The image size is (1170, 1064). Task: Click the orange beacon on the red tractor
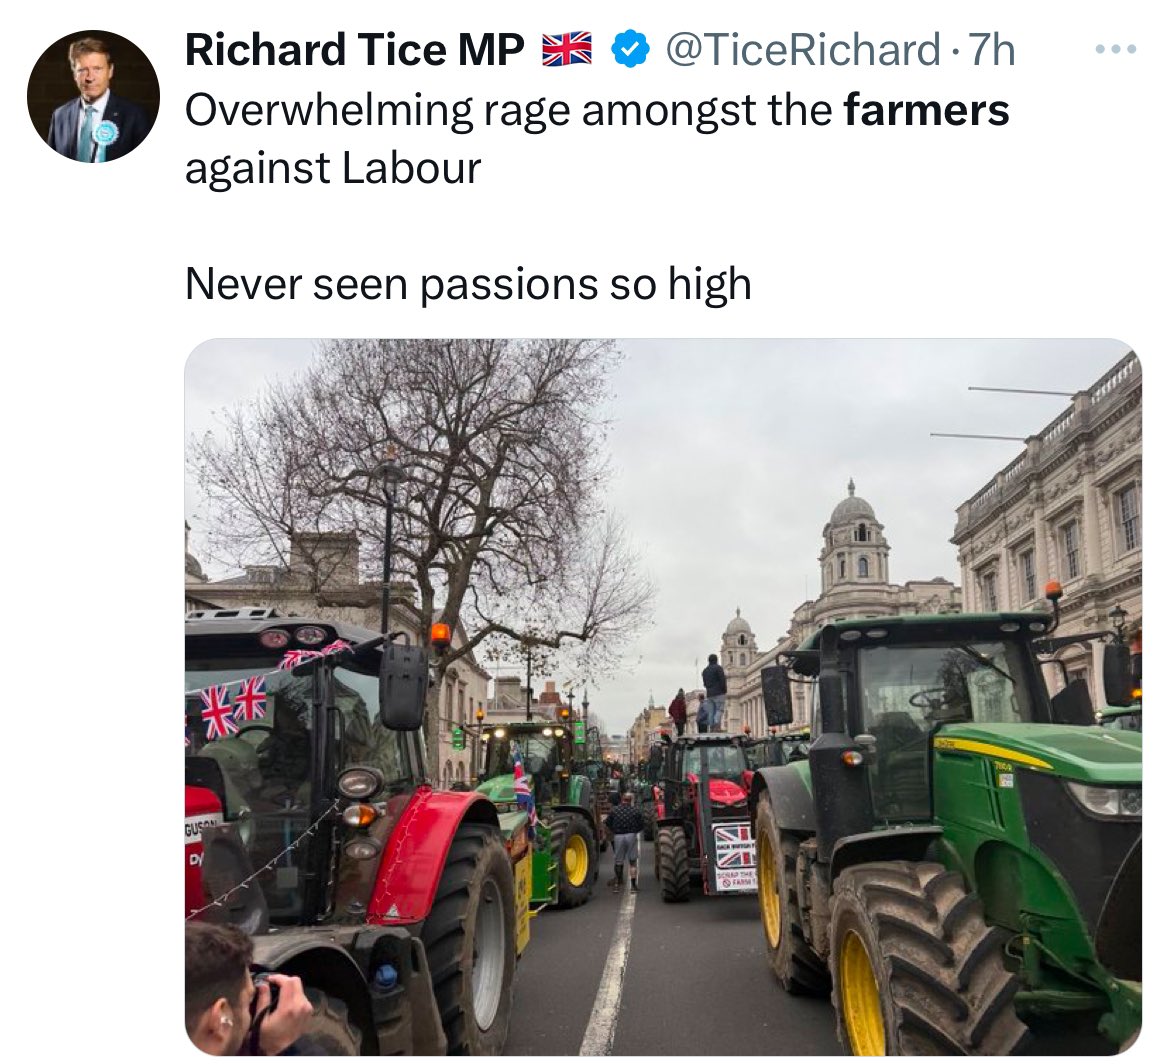click(441, 634)
